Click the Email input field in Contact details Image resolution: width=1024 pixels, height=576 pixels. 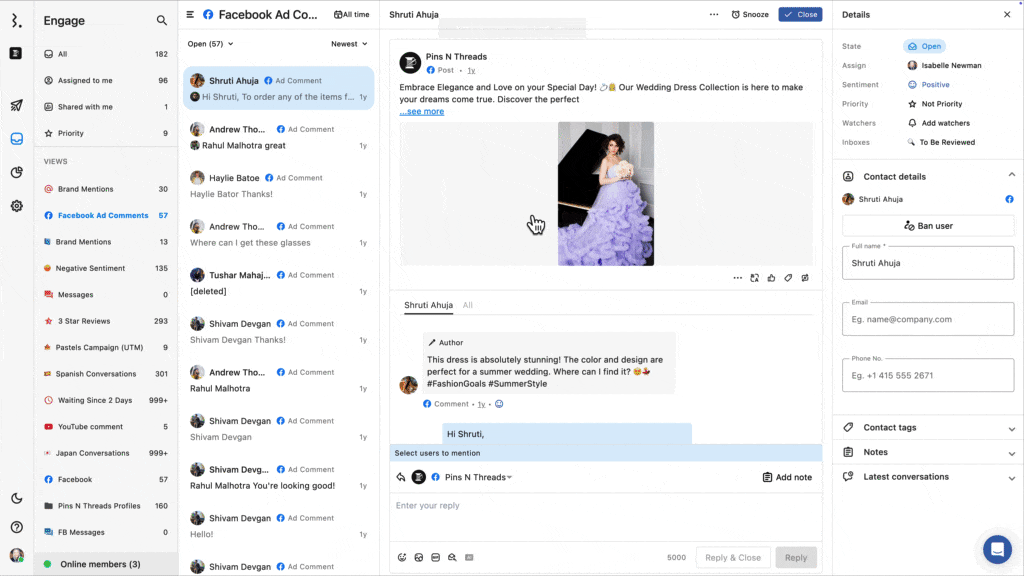click(928, 318)
